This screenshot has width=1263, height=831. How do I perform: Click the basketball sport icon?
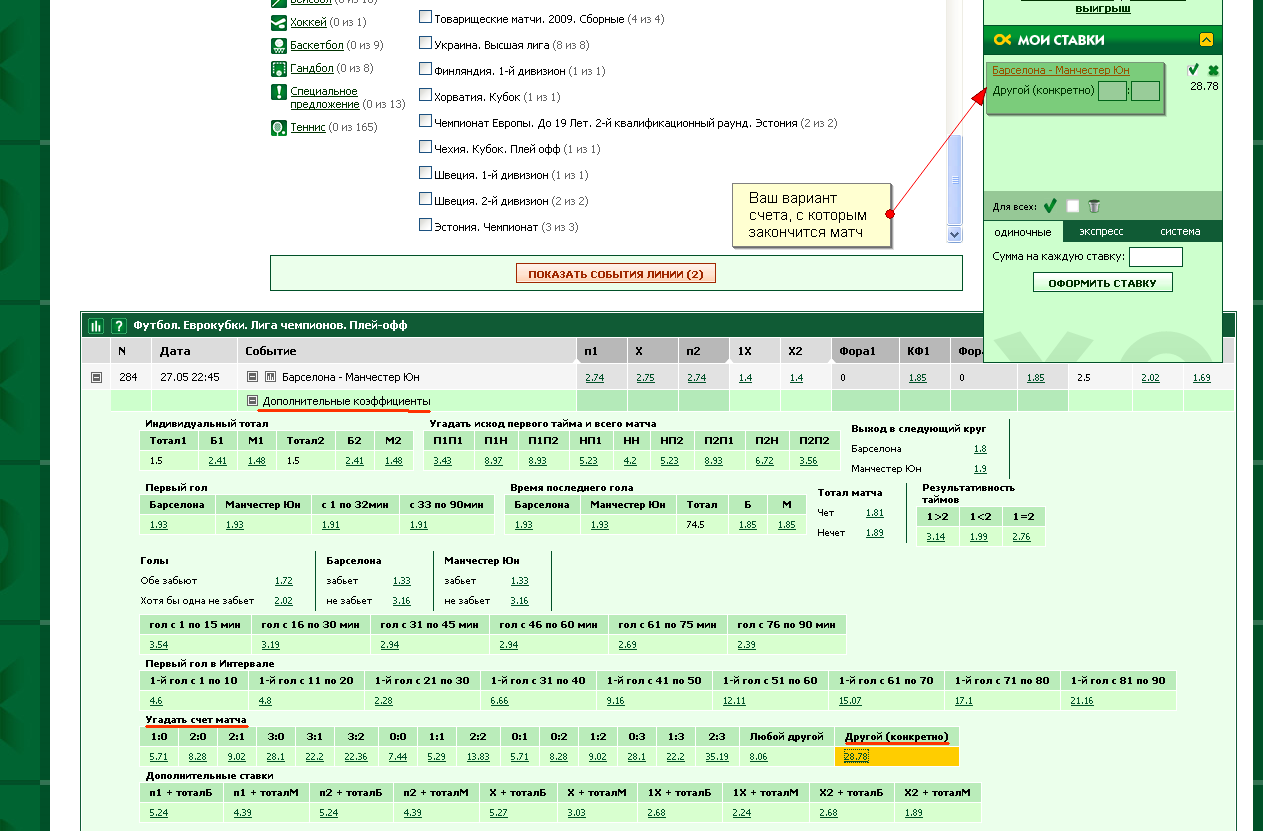279,46
